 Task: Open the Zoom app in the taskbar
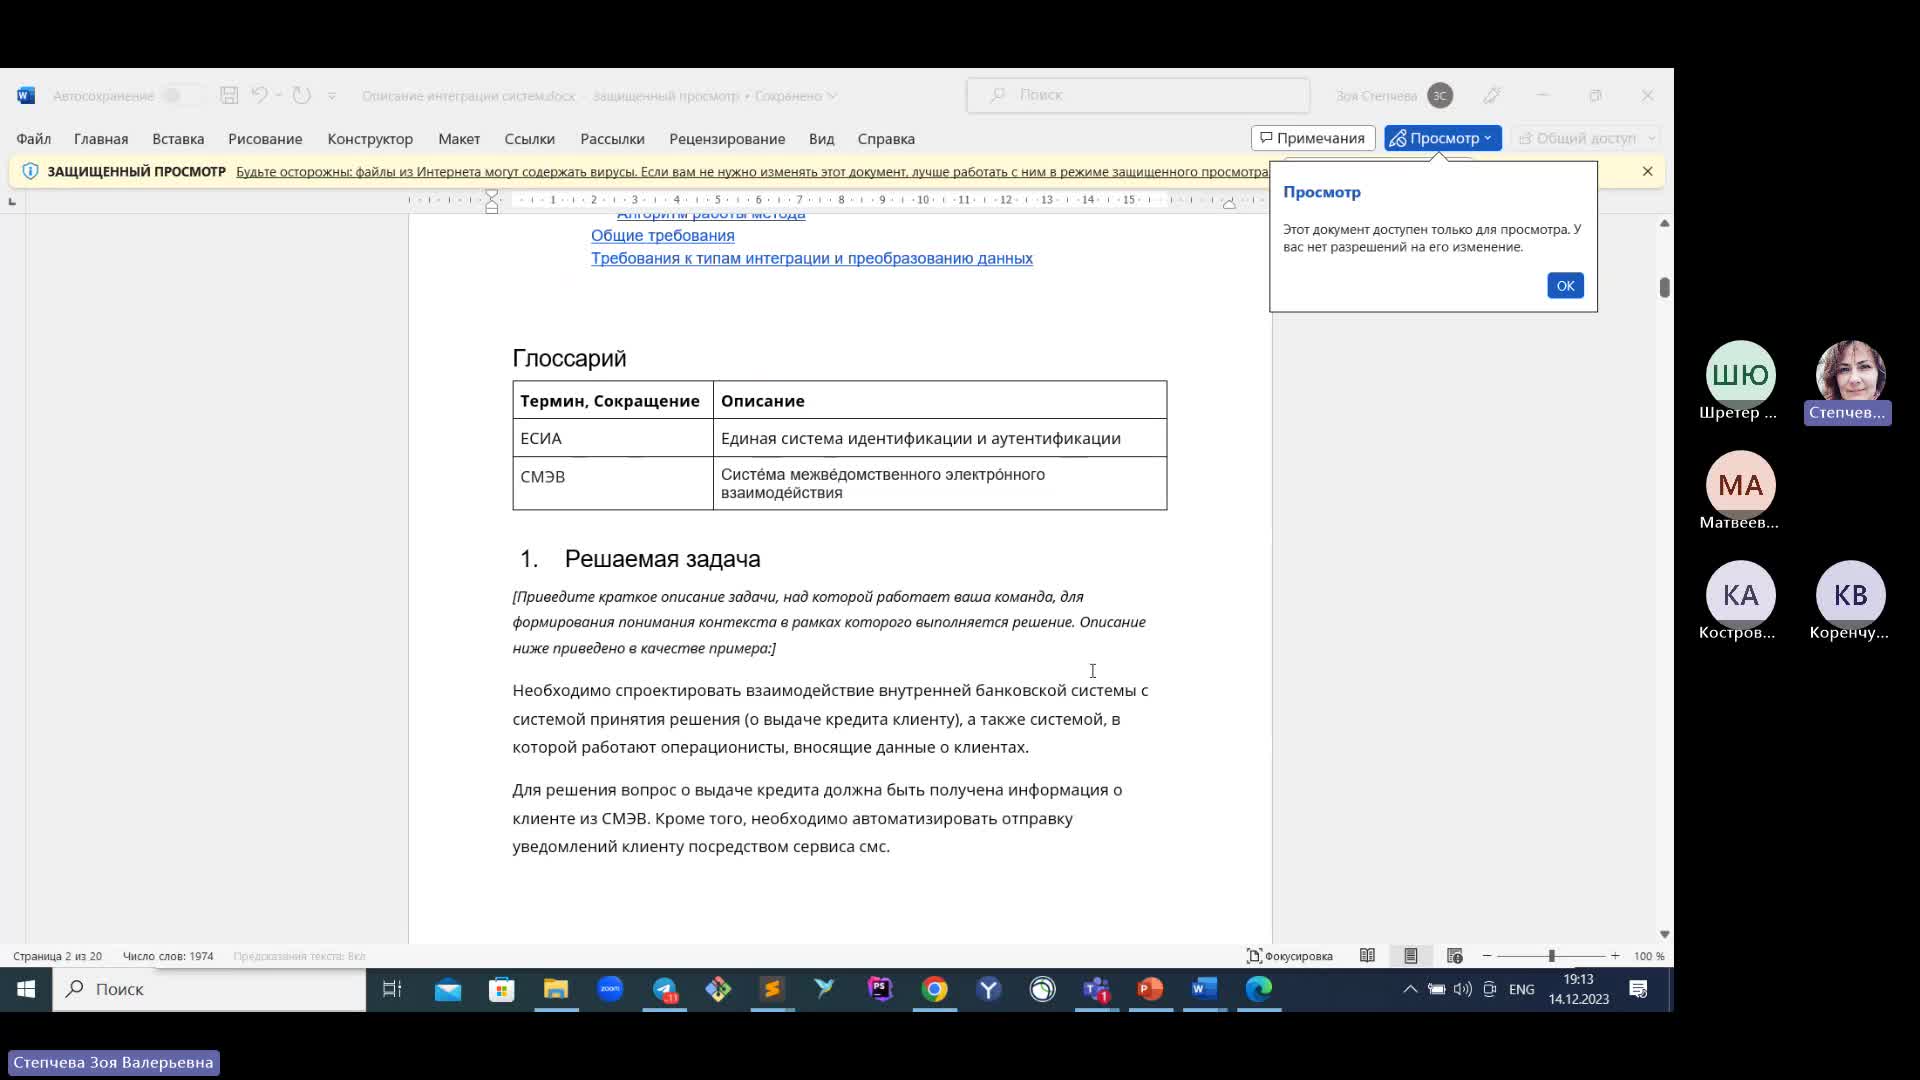click(x=610, y=989)
